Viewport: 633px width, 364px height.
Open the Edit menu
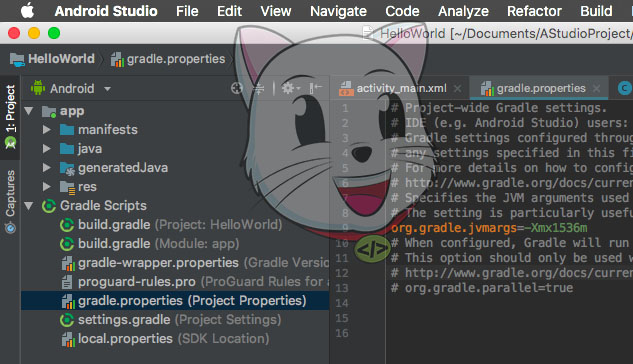(229, 11)
